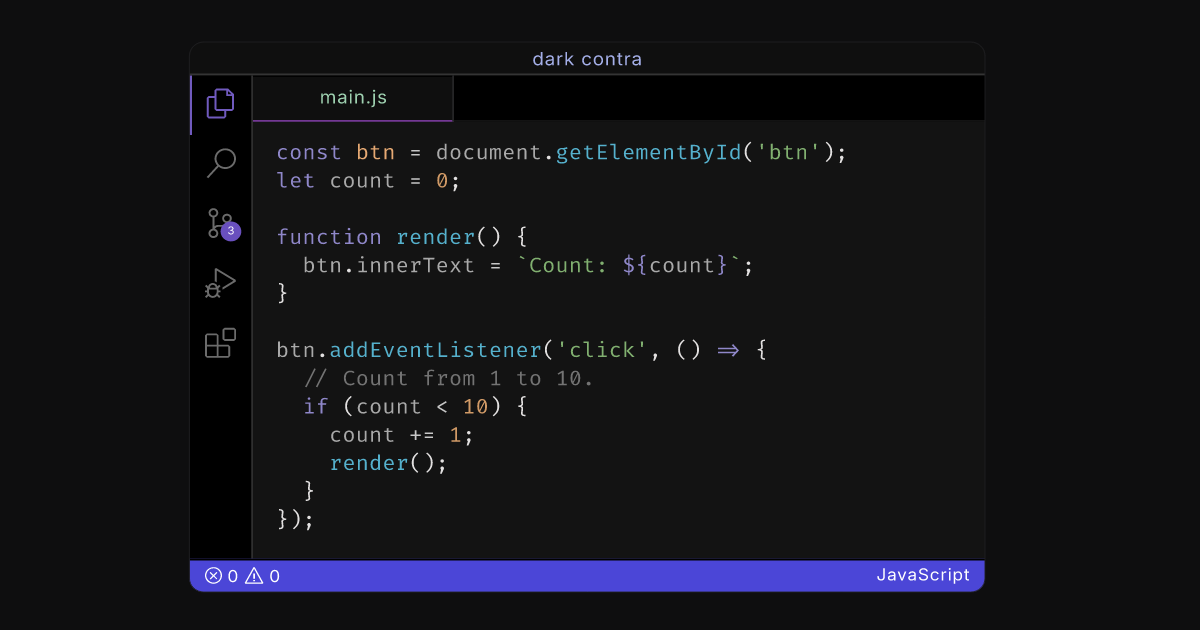Open the Search magnifier icon
The image size is (1200, 630).
pos(220,163)
